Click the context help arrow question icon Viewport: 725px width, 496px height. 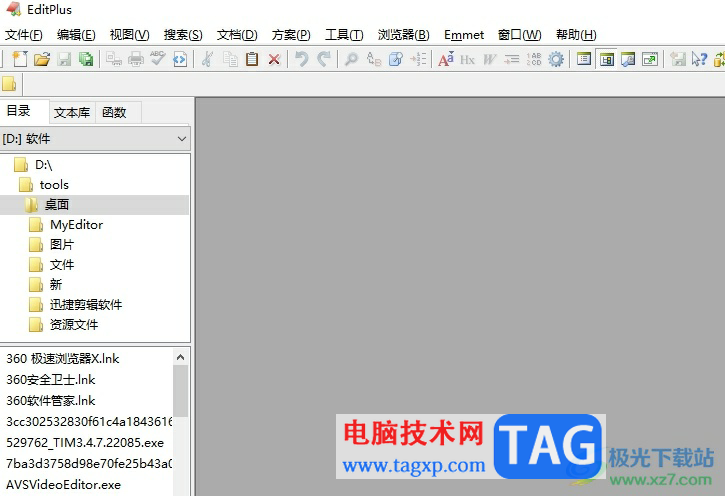(699, 59)
